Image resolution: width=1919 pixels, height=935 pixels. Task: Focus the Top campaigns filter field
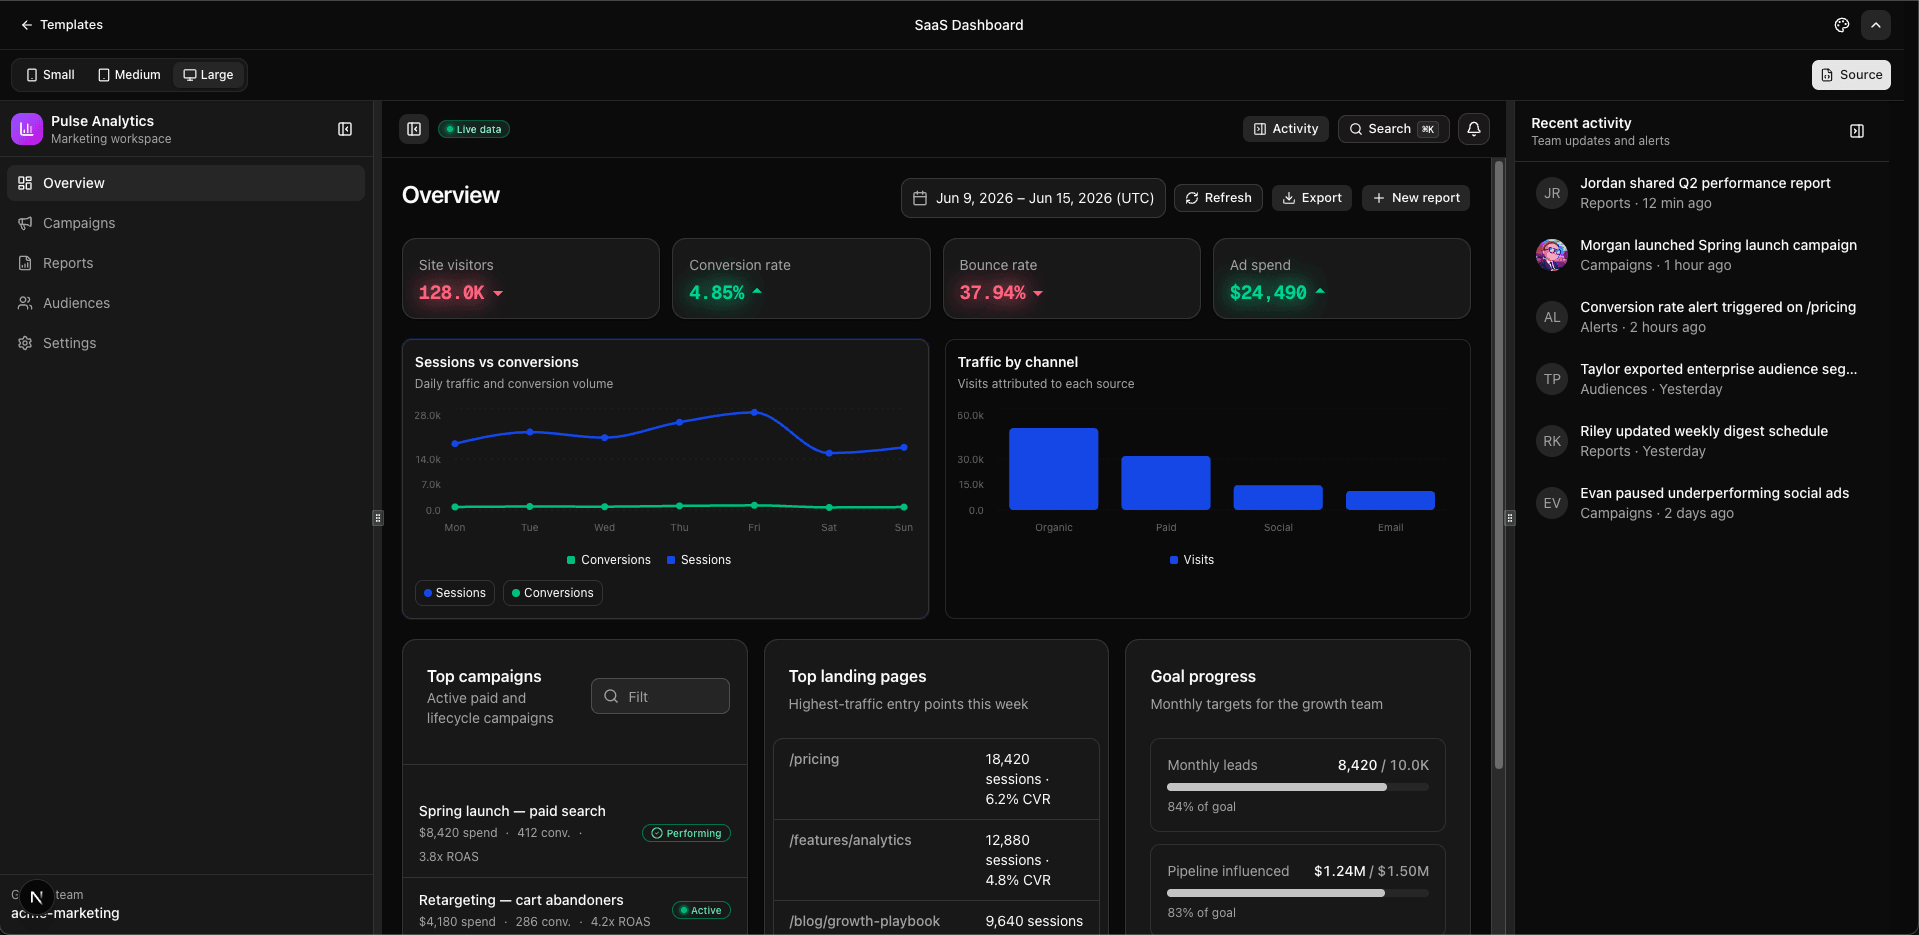click(x=660, y=696)
